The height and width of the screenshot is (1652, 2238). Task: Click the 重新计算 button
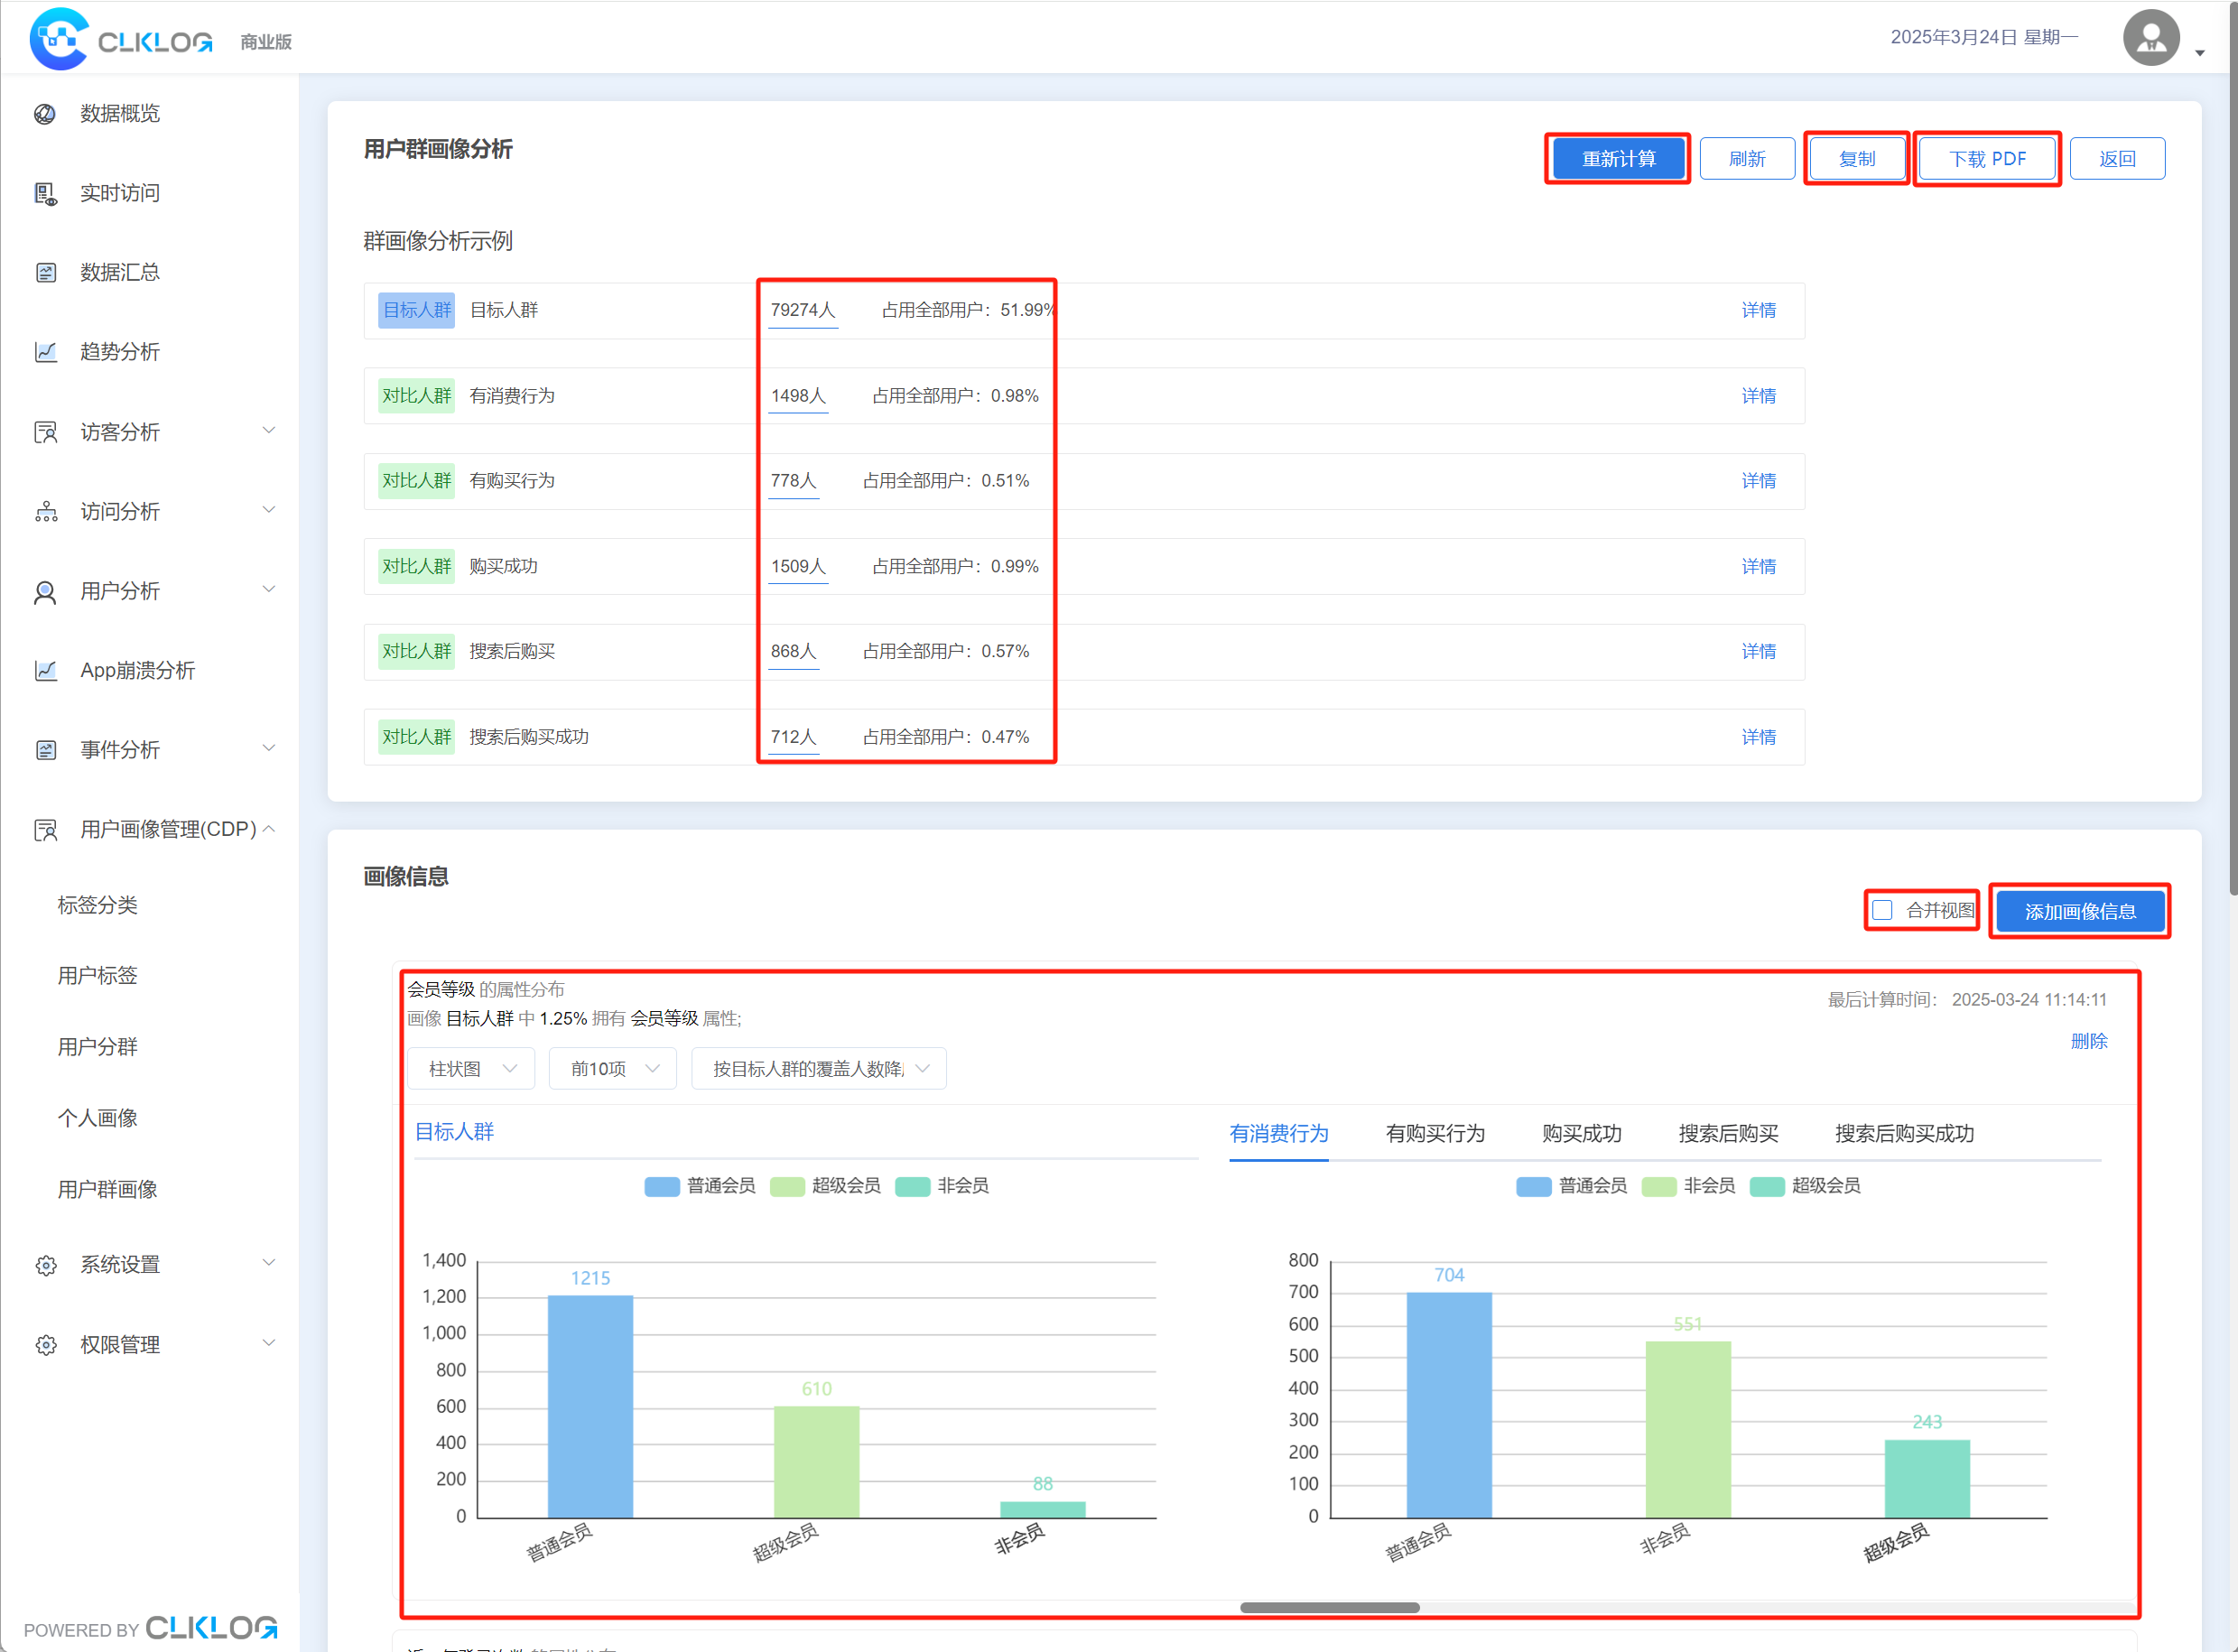(1617, 159)
